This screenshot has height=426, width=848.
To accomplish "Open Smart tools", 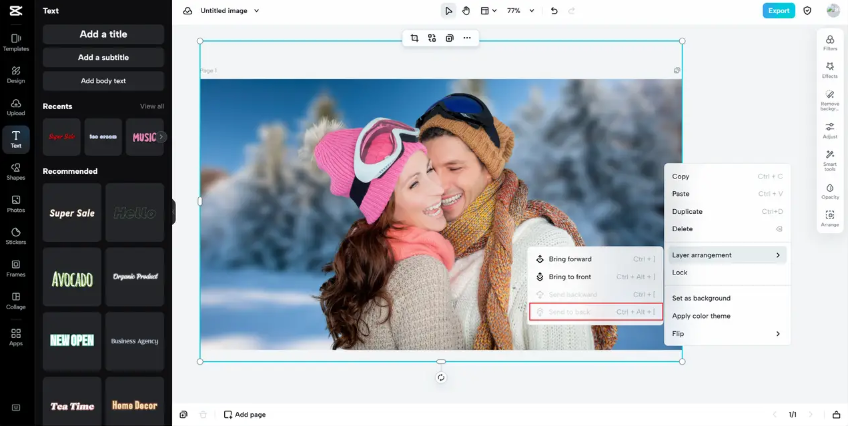I will (830, 161).
